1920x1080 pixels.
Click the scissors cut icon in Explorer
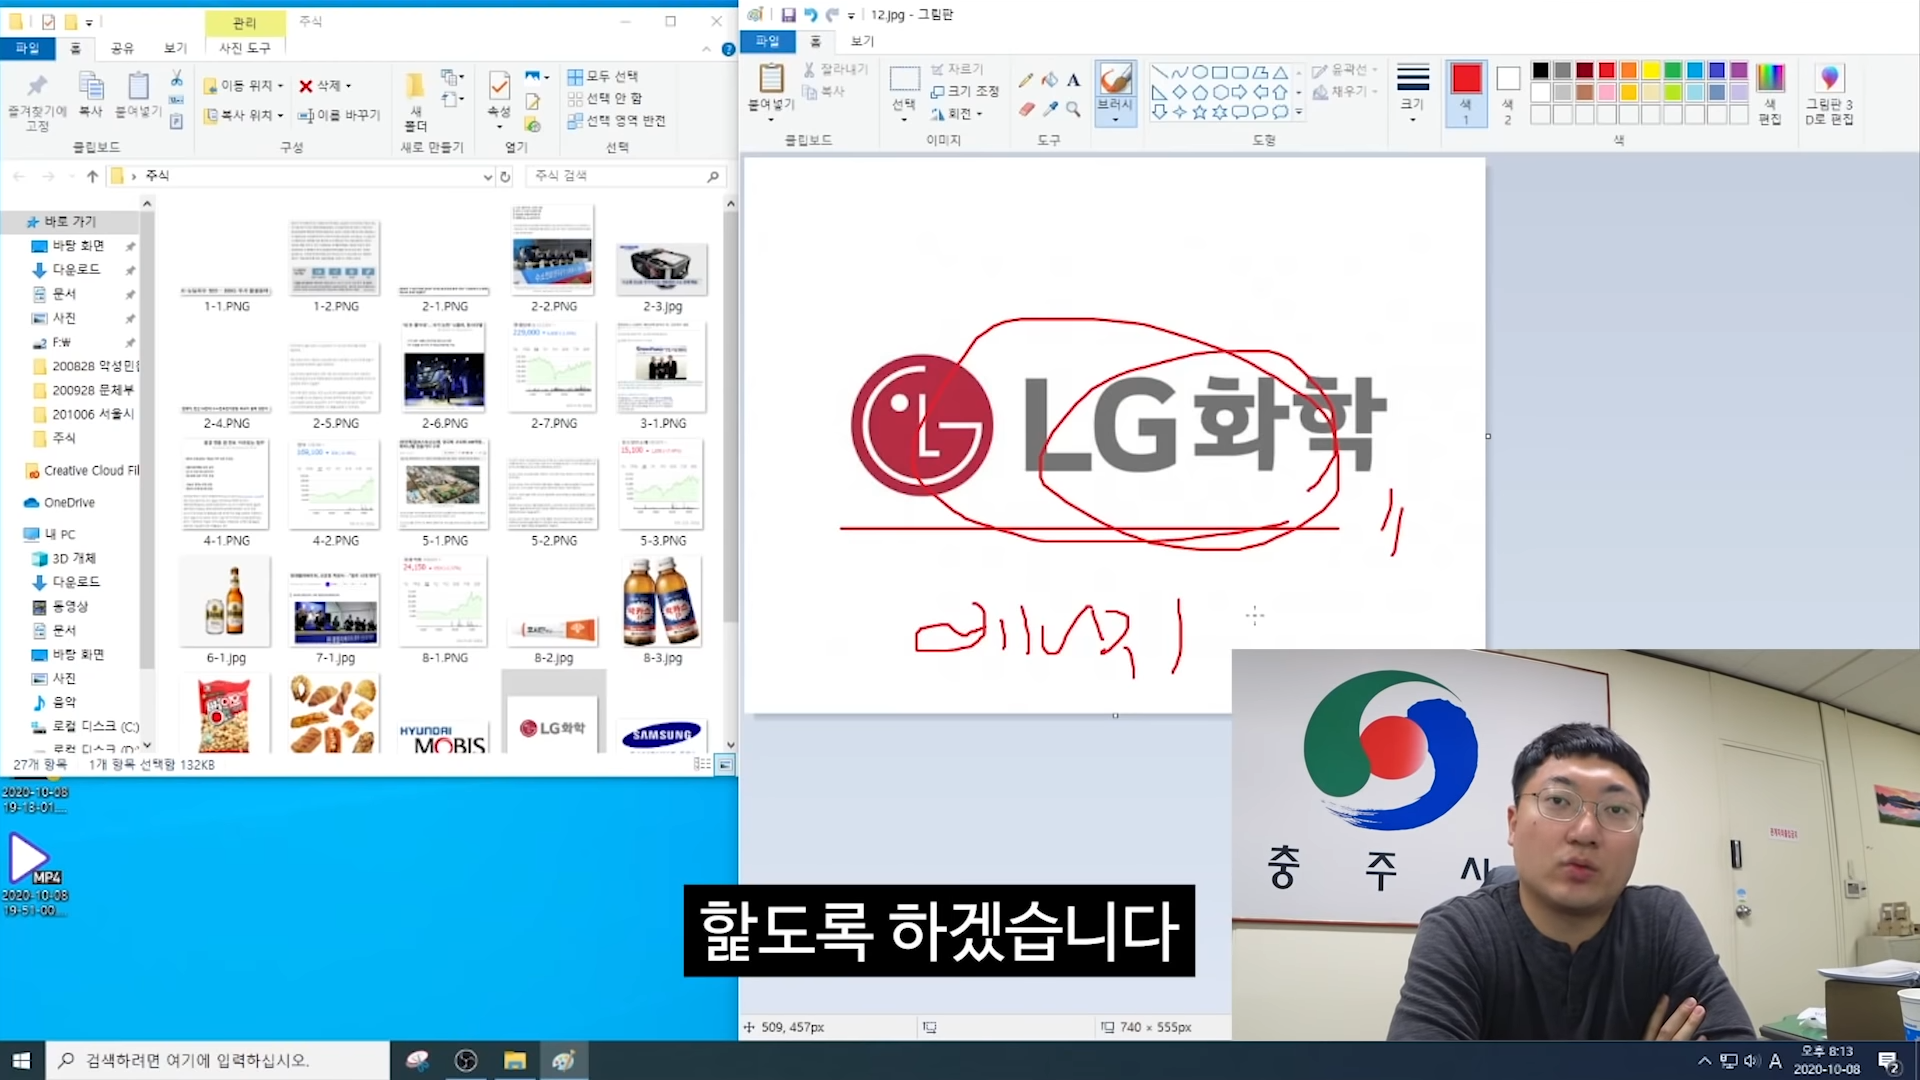(x=176, y=78)
